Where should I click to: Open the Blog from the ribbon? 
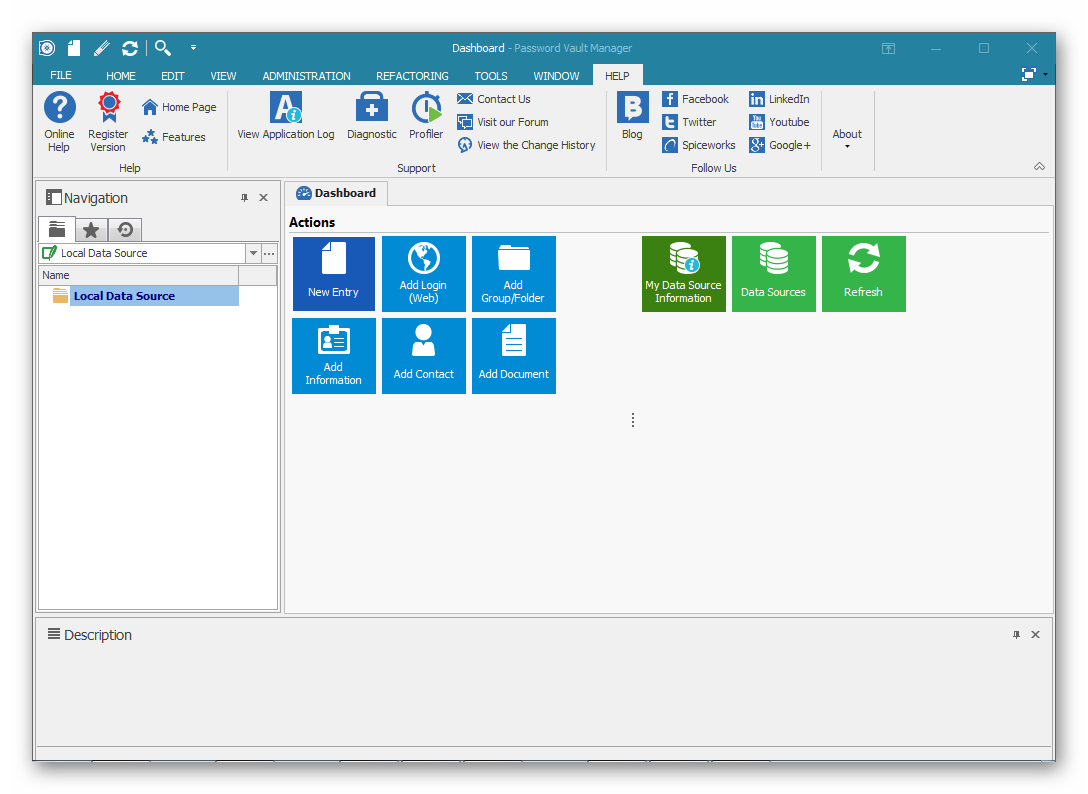[632, 117]
